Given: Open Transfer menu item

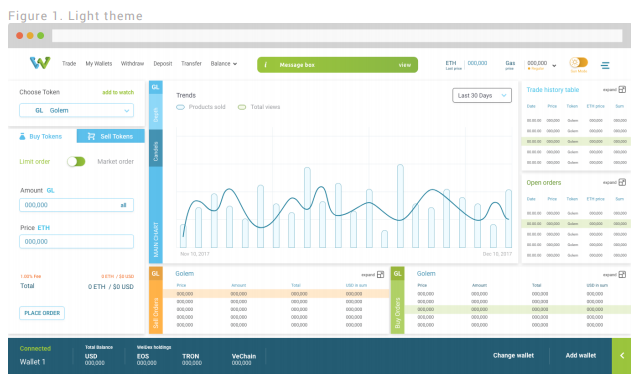Looking at the screenshot, I should pyautogui.click(x=191, y=64).
